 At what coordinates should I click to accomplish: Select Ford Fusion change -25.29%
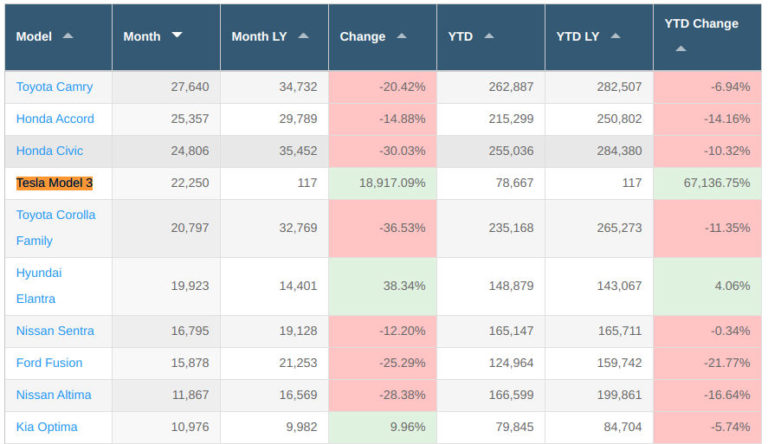point(402,363)
